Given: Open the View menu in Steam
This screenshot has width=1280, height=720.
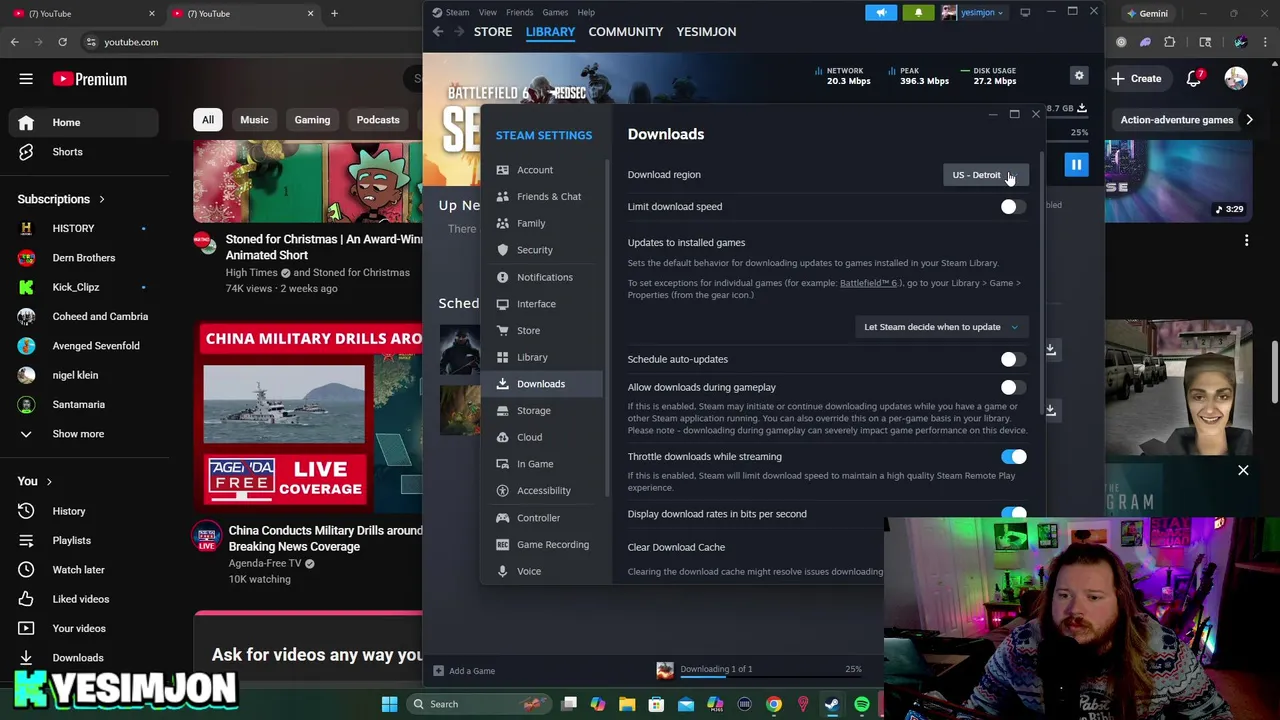Looking at the screenshot, I should tap(488, 13).
